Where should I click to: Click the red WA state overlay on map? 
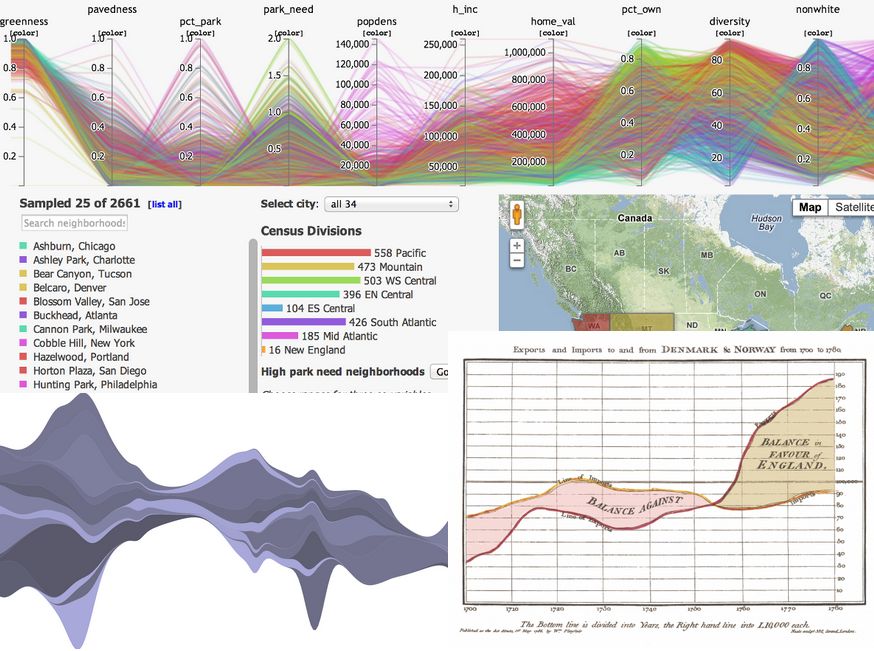(x=594, y=324)
